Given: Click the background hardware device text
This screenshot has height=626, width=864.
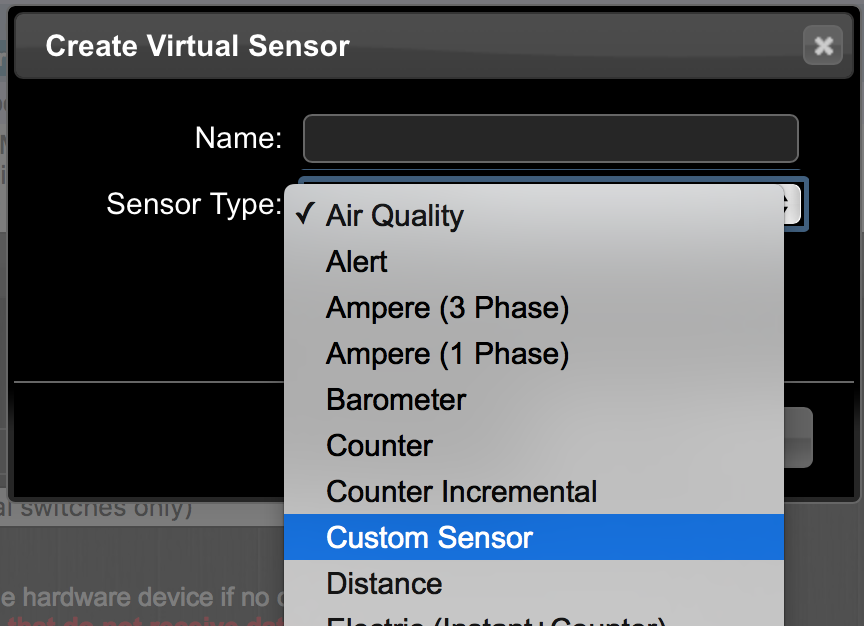Looking at the screenshot, I should coord(142,598).
